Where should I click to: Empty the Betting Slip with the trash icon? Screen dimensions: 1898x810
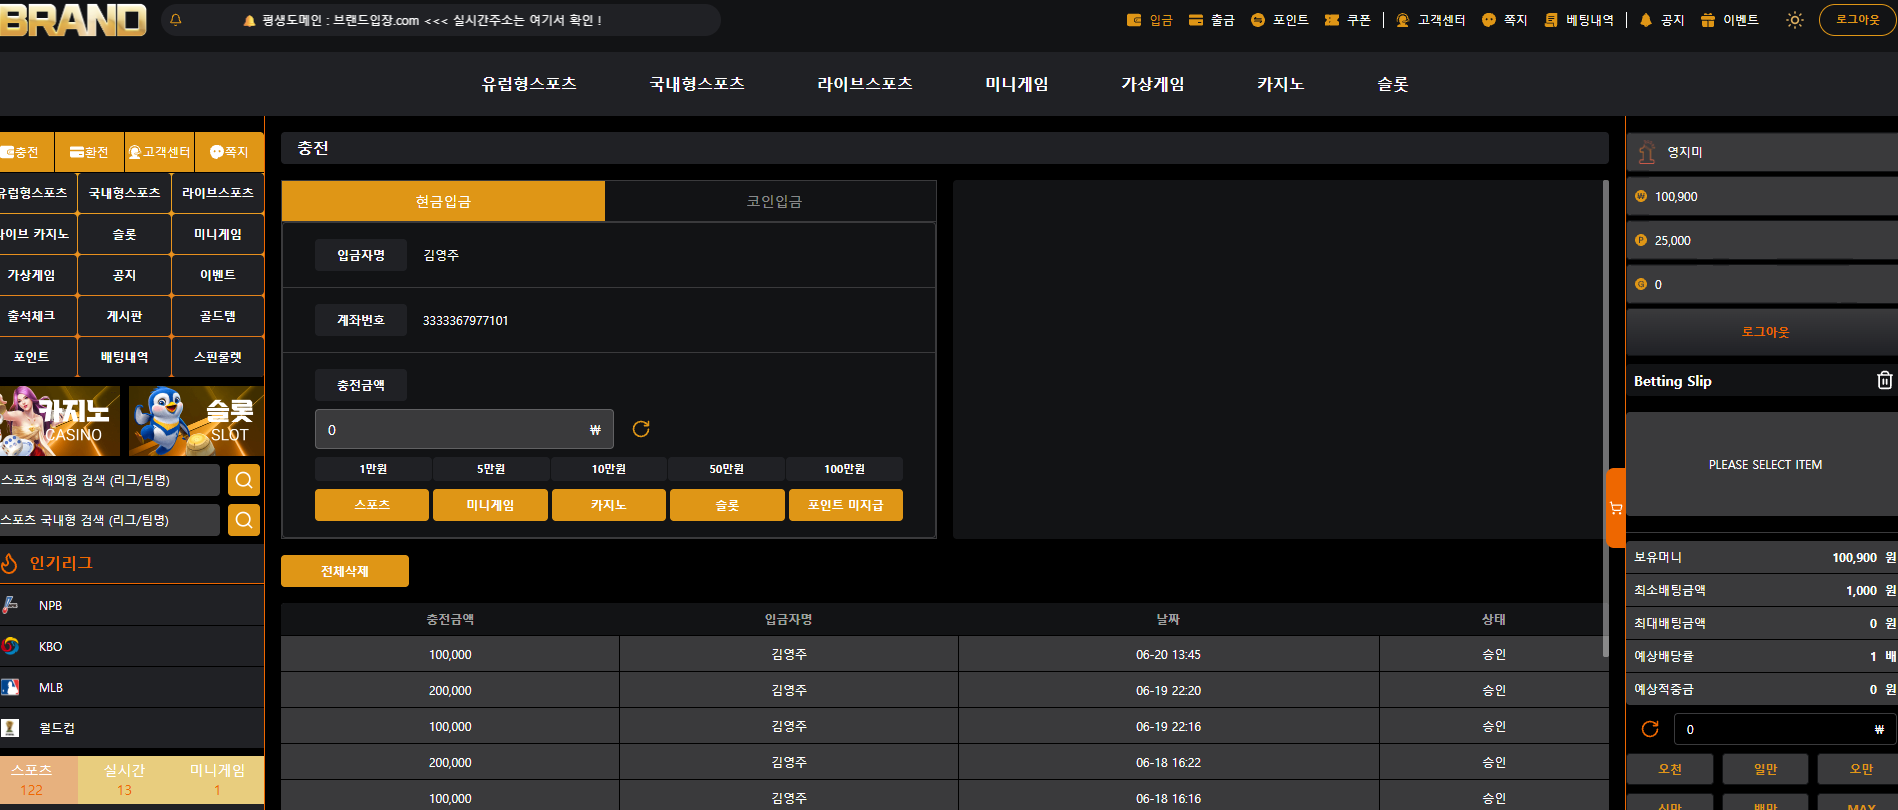(x=1884, y=380)
